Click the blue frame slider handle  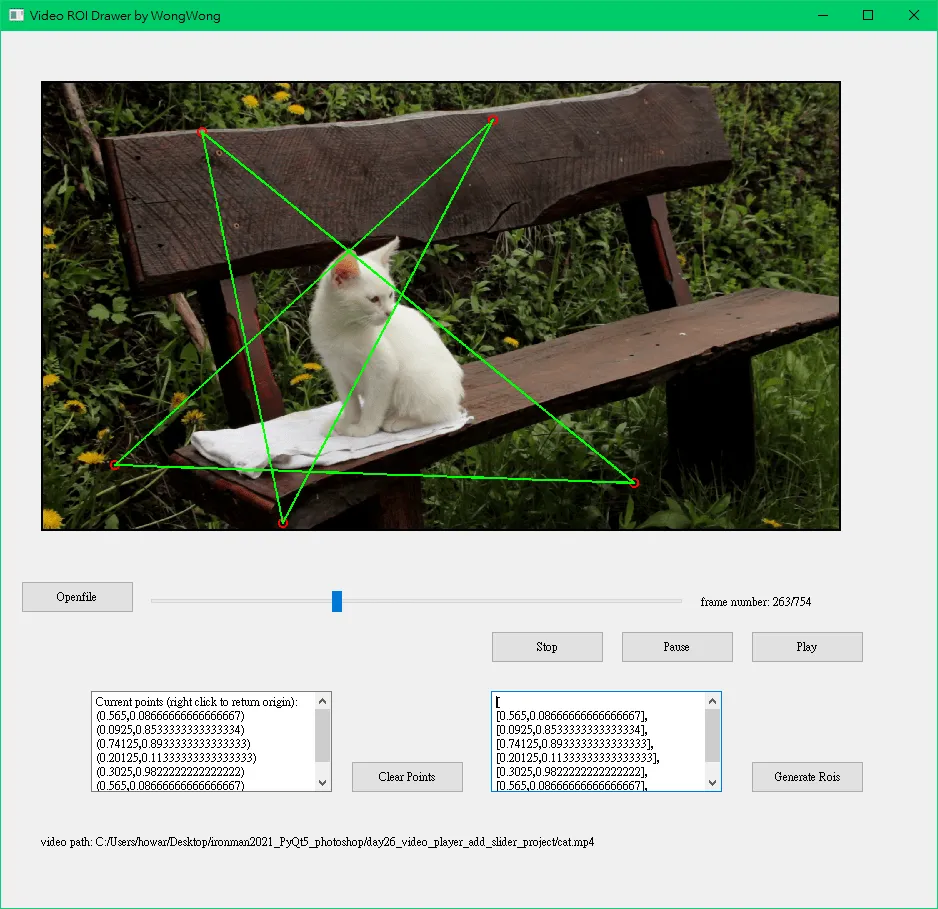point(337,601)
